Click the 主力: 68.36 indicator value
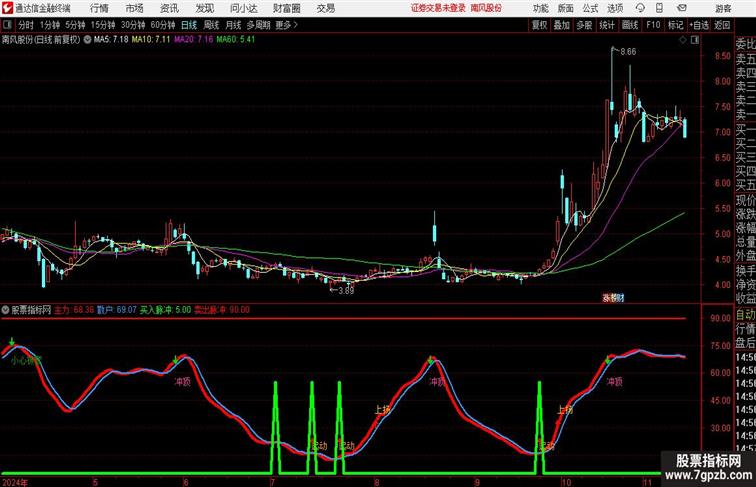This screenshot has width=756, height=487. pos(74,310)
